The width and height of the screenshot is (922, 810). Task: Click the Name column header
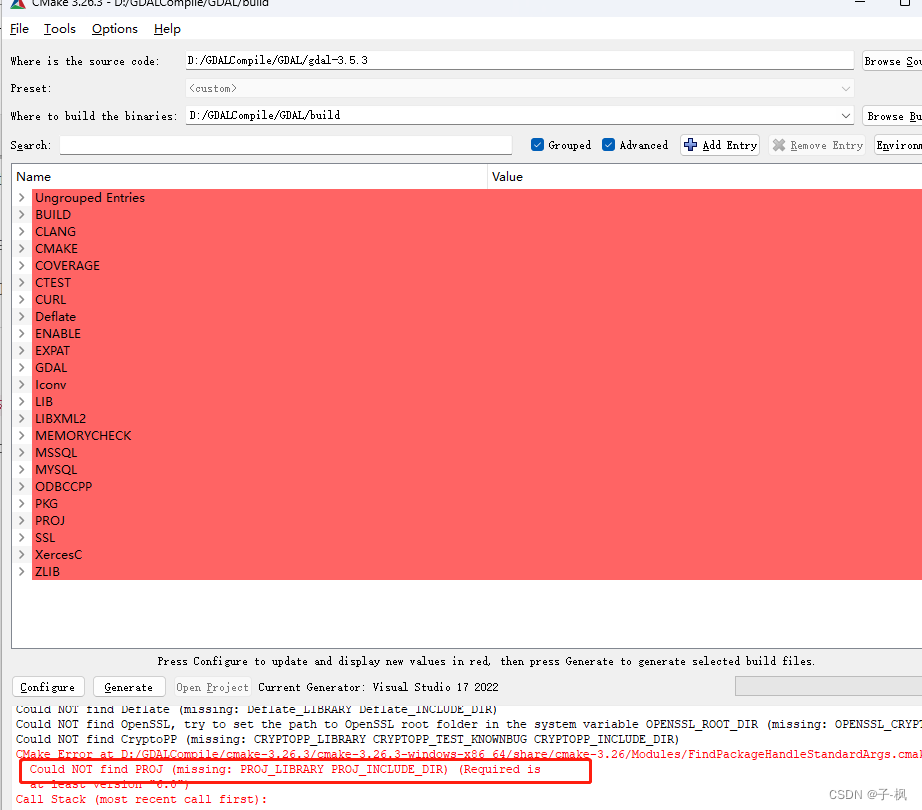click(x=34, y=176)
